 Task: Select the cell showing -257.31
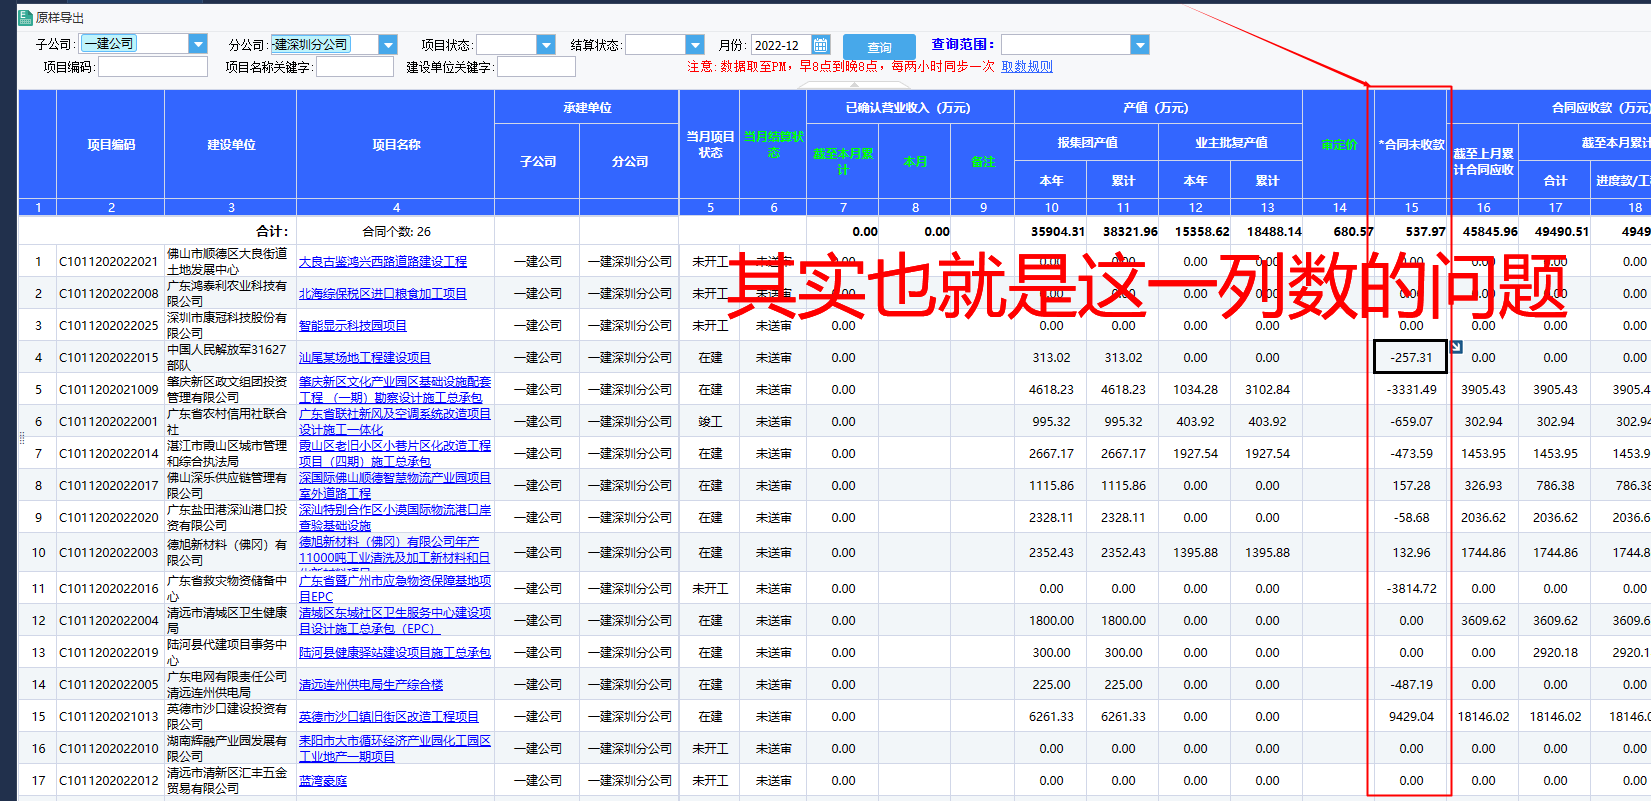(x=1411, y=357)
